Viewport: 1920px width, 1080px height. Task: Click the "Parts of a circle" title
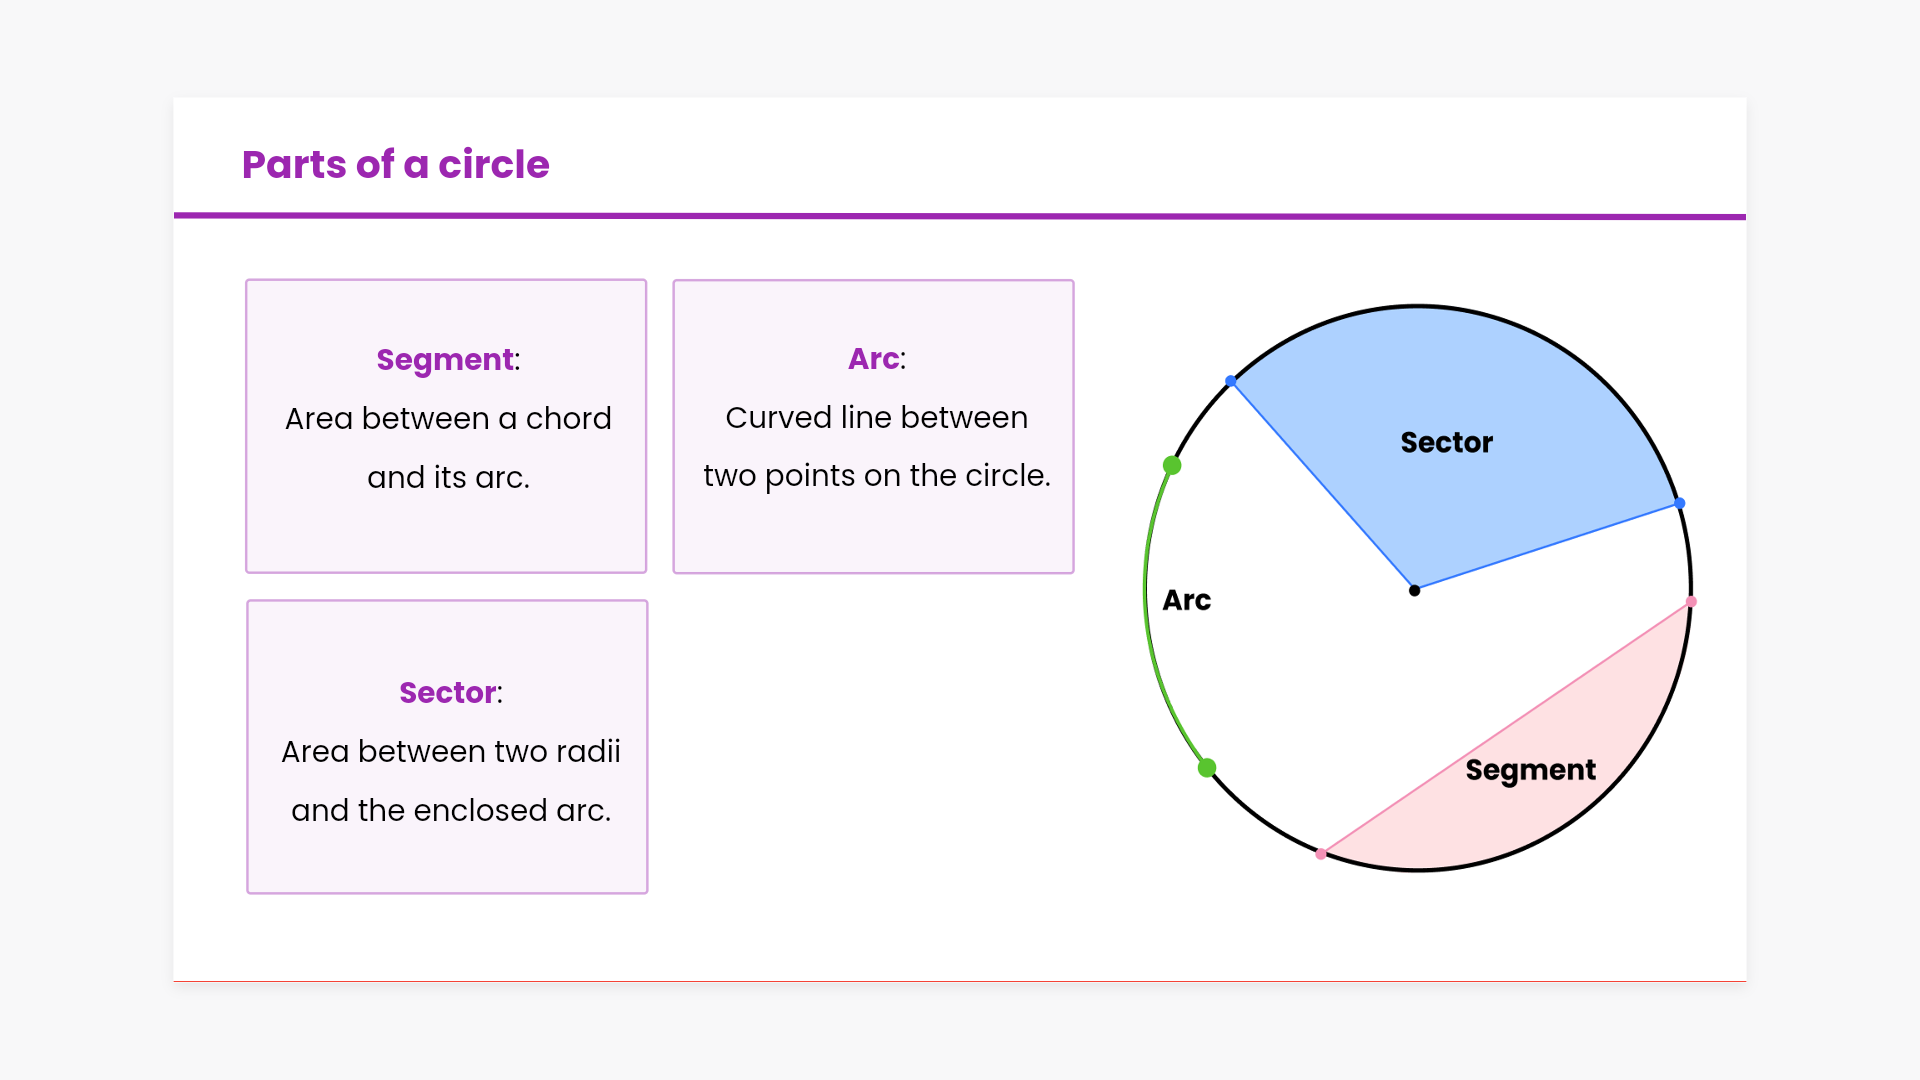click(395, 165)
